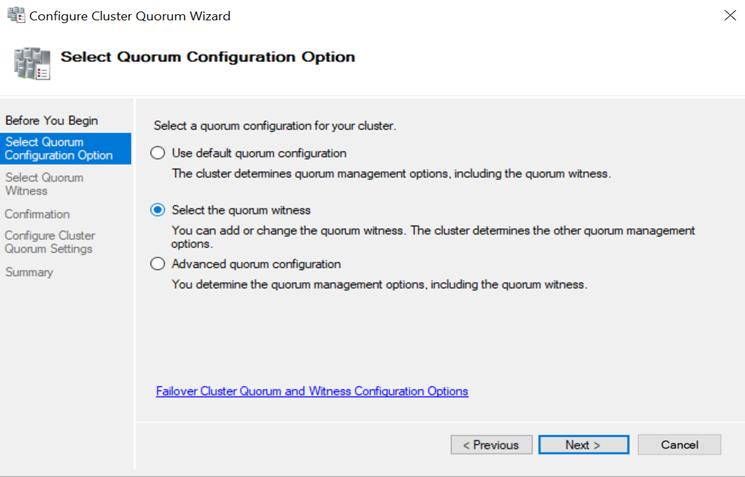Click the wizard icon in the title bar
The height and width of the screenshot is (477, 745).
coord(16,15)
